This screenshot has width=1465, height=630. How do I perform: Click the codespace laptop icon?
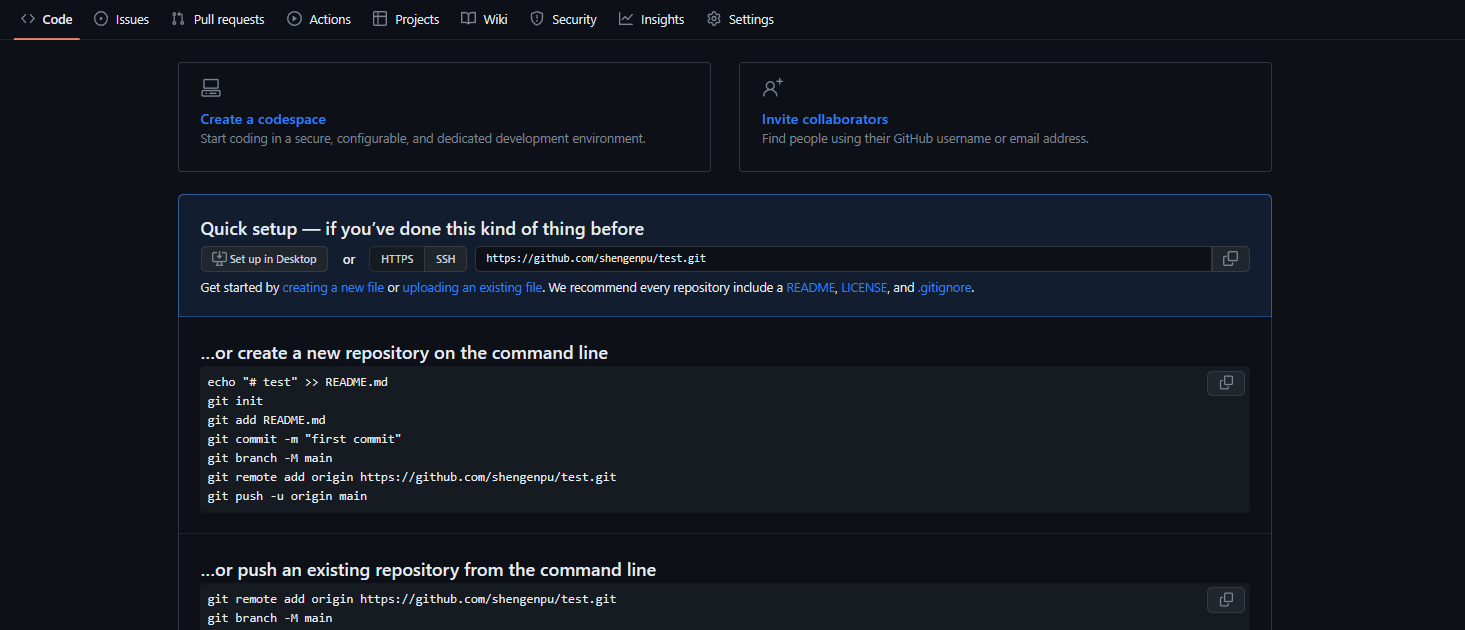pos(210,88)
